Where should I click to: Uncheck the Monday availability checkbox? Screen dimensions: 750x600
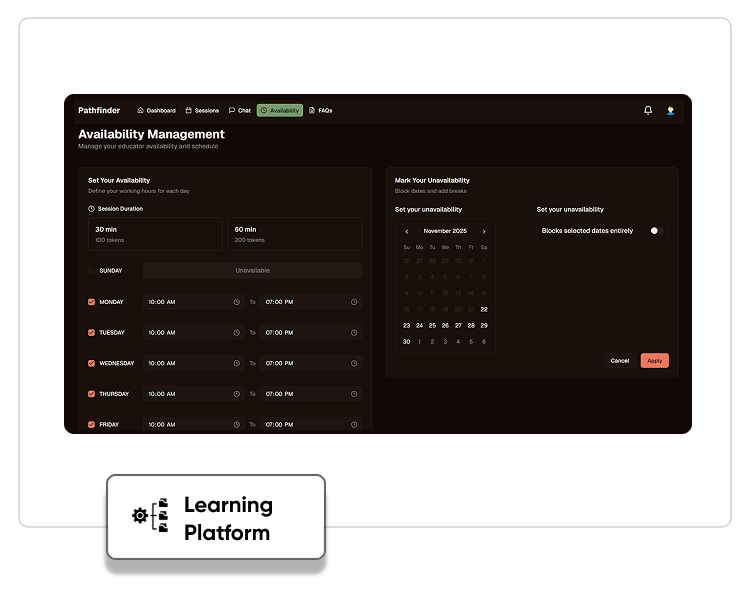click(x=92, y=301)
